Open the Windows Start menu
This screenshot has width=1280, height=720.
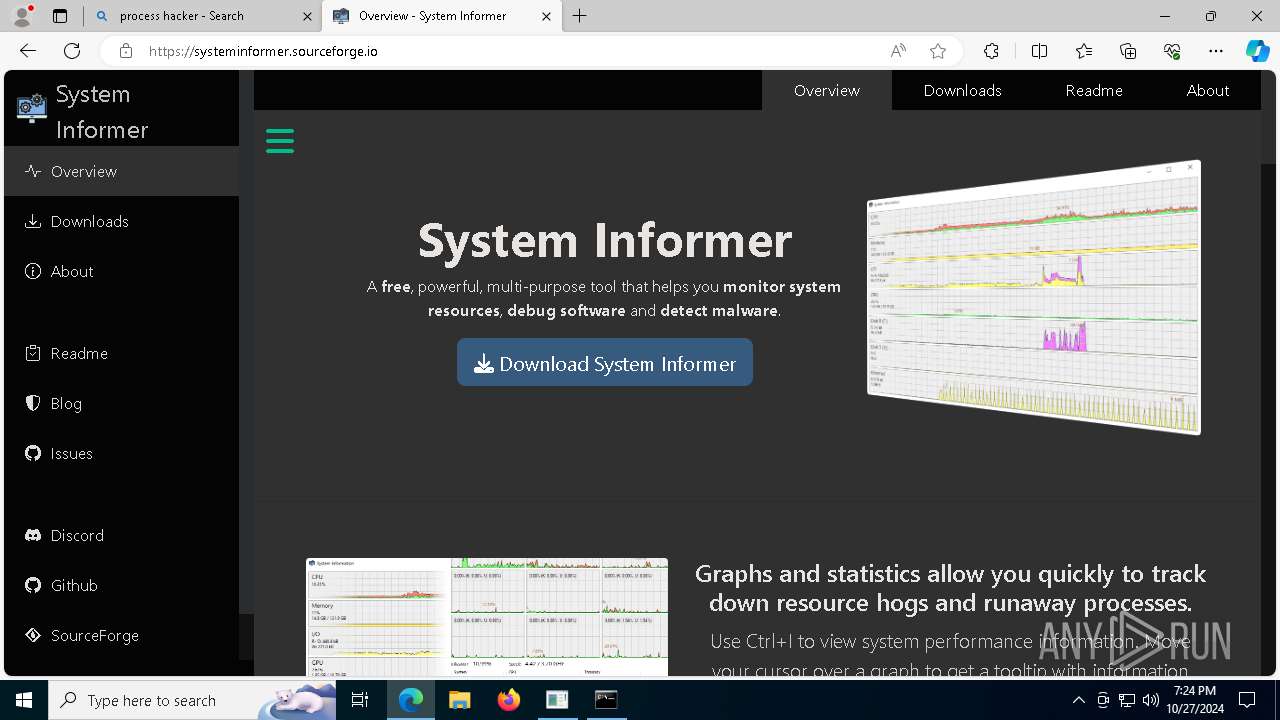click(x=24, y=700)
